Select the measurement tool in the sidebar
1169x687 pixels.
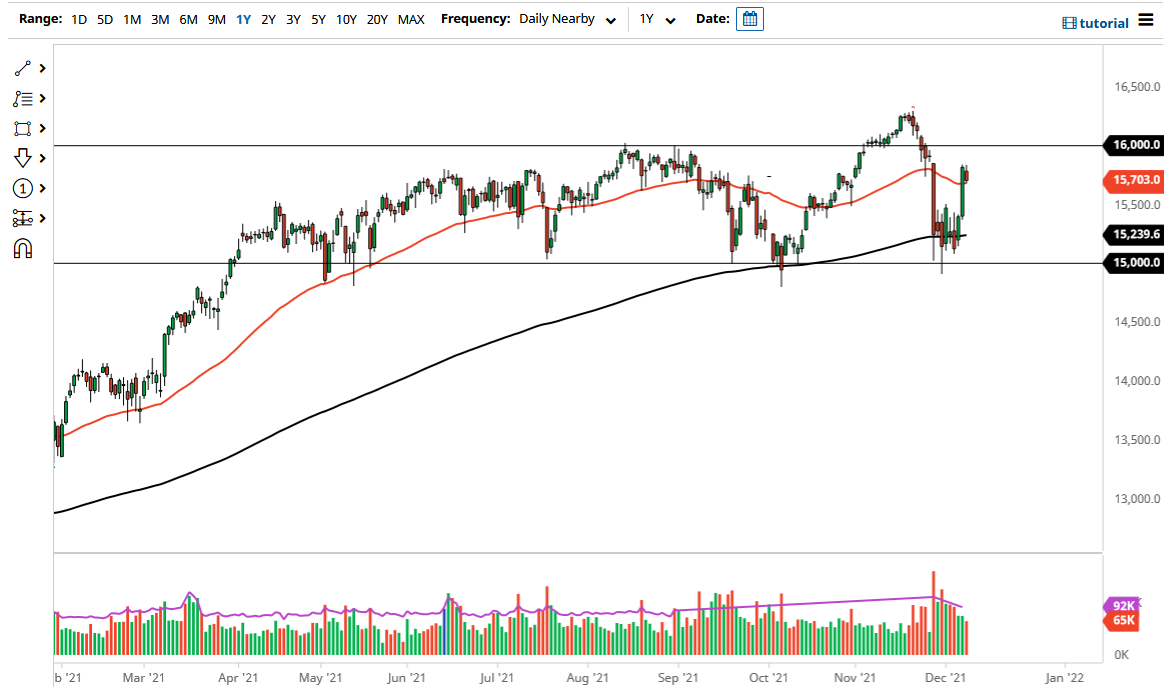[20, 218]
